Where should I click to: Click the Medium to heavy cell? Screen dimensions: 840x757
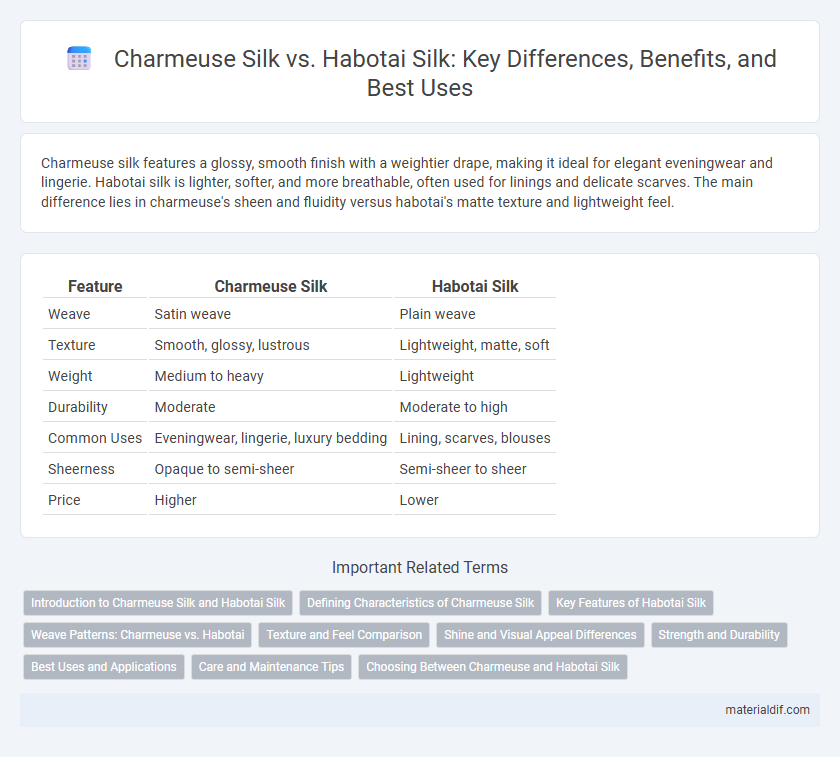point(271,376)
